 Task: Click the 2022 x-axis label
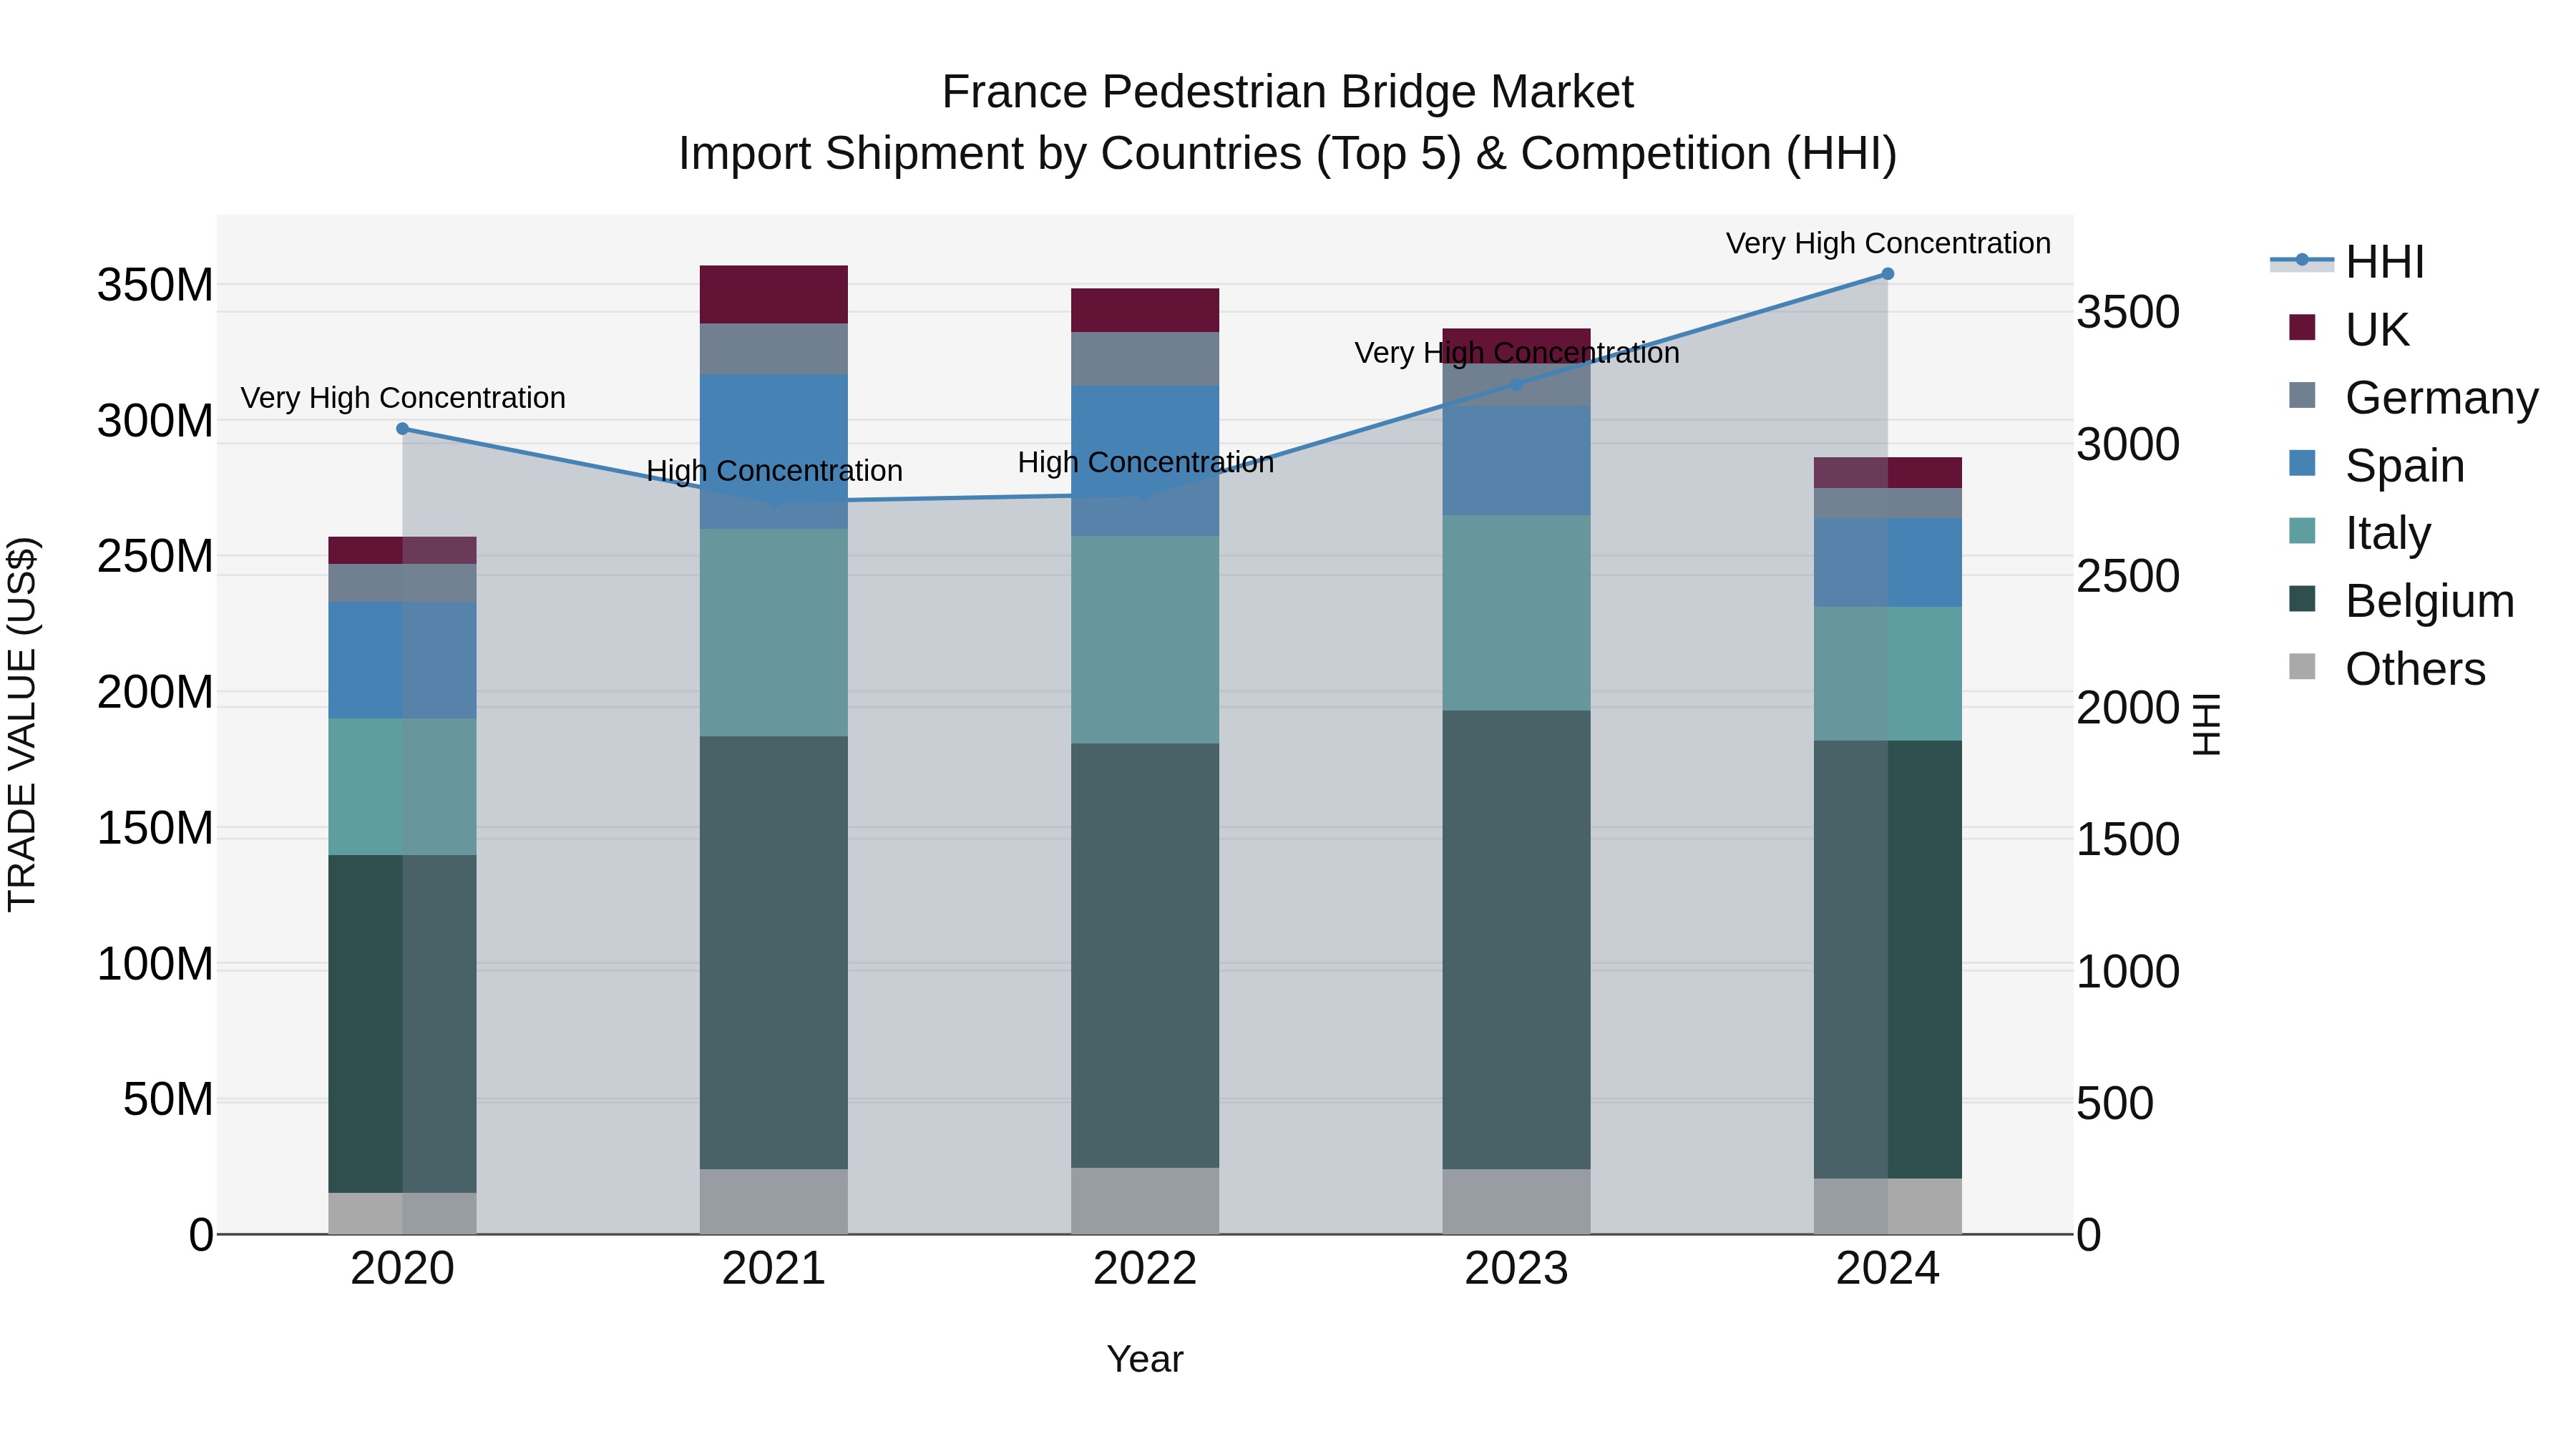coord(1145,1269)
